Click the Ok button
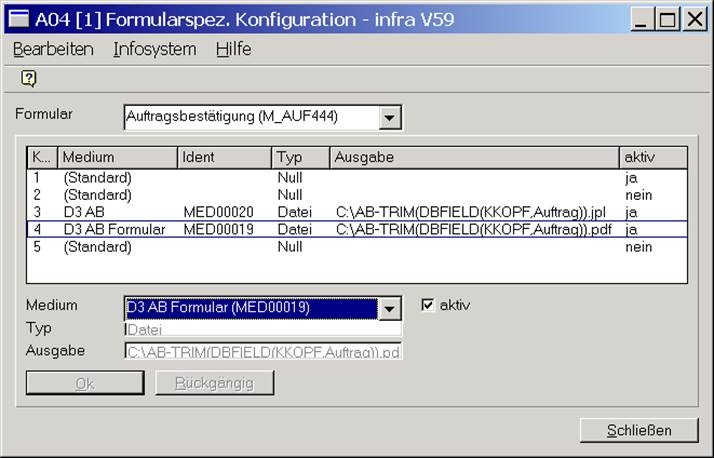The height and width of the screenshot is (458, 714). coord(85,383)
